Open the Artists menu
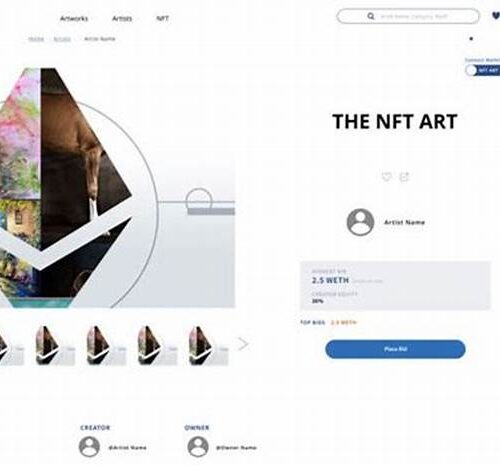 pos(122,19)
